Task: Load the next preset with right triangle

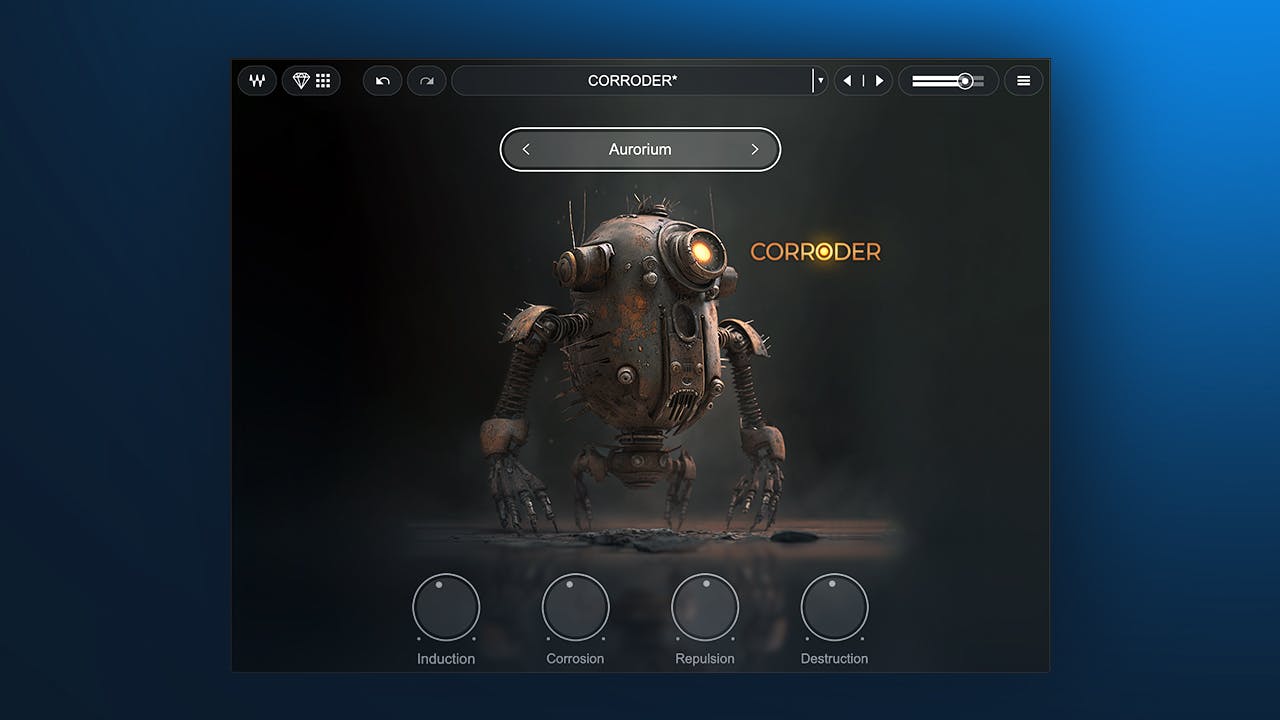Action: click(x=879, y=81)
